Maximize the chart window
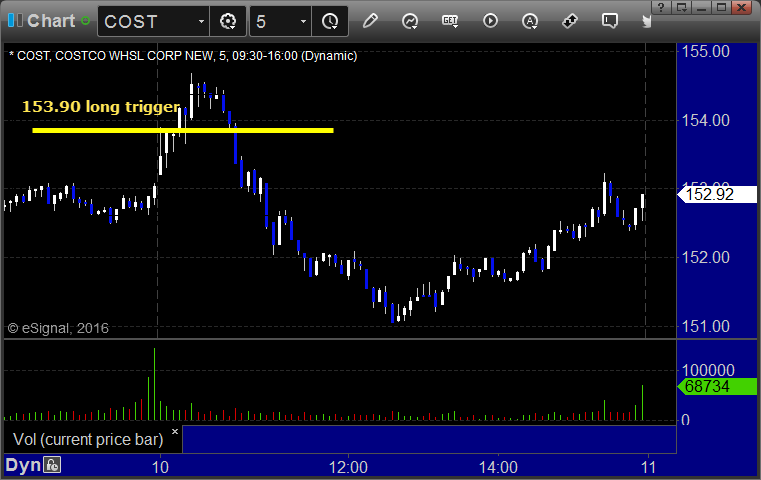Screen dimensions: 761x480 (x=721, y=7)
